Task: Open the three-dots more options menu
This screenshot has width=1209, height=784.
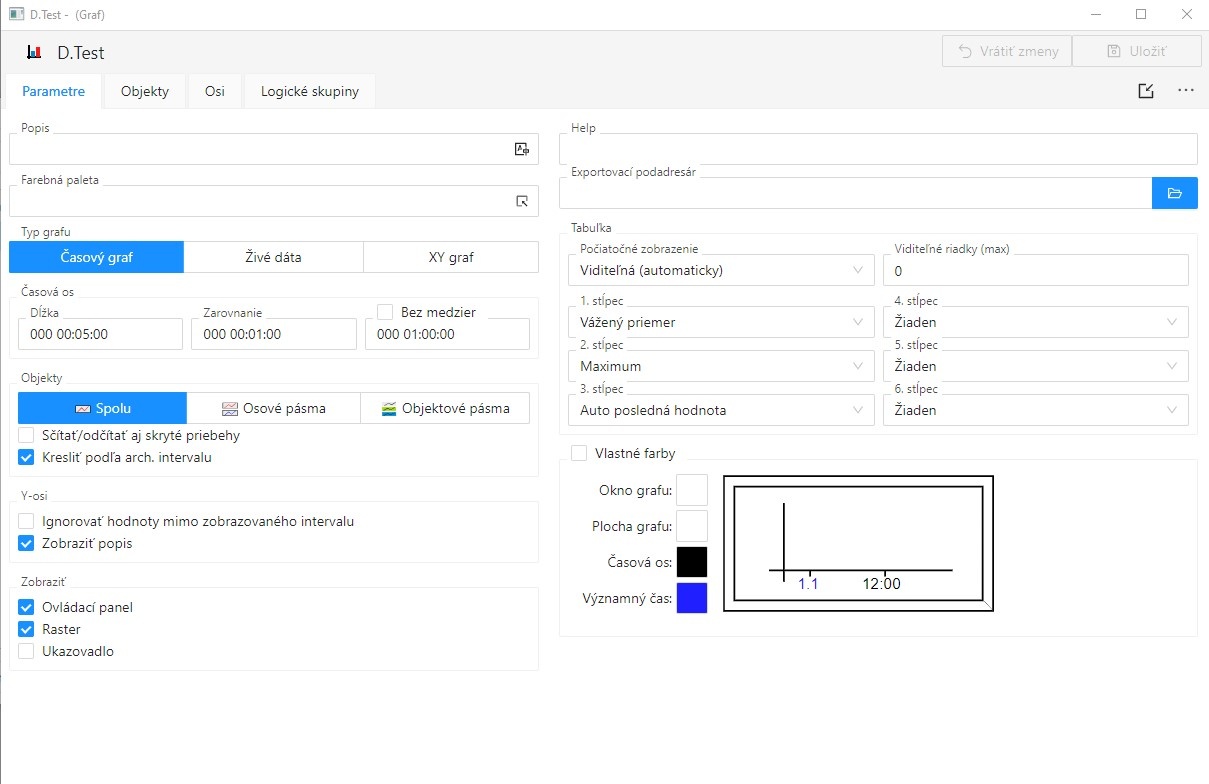Action: point(1186,91)
